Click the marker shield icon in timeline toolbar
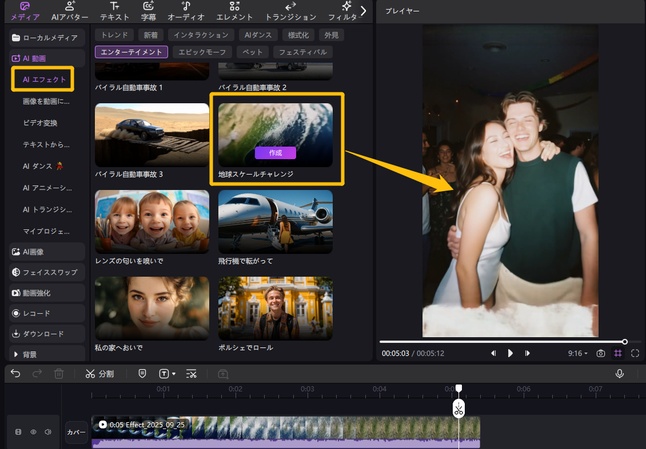This screenshot has width=646, height=449. coord(142,373)
